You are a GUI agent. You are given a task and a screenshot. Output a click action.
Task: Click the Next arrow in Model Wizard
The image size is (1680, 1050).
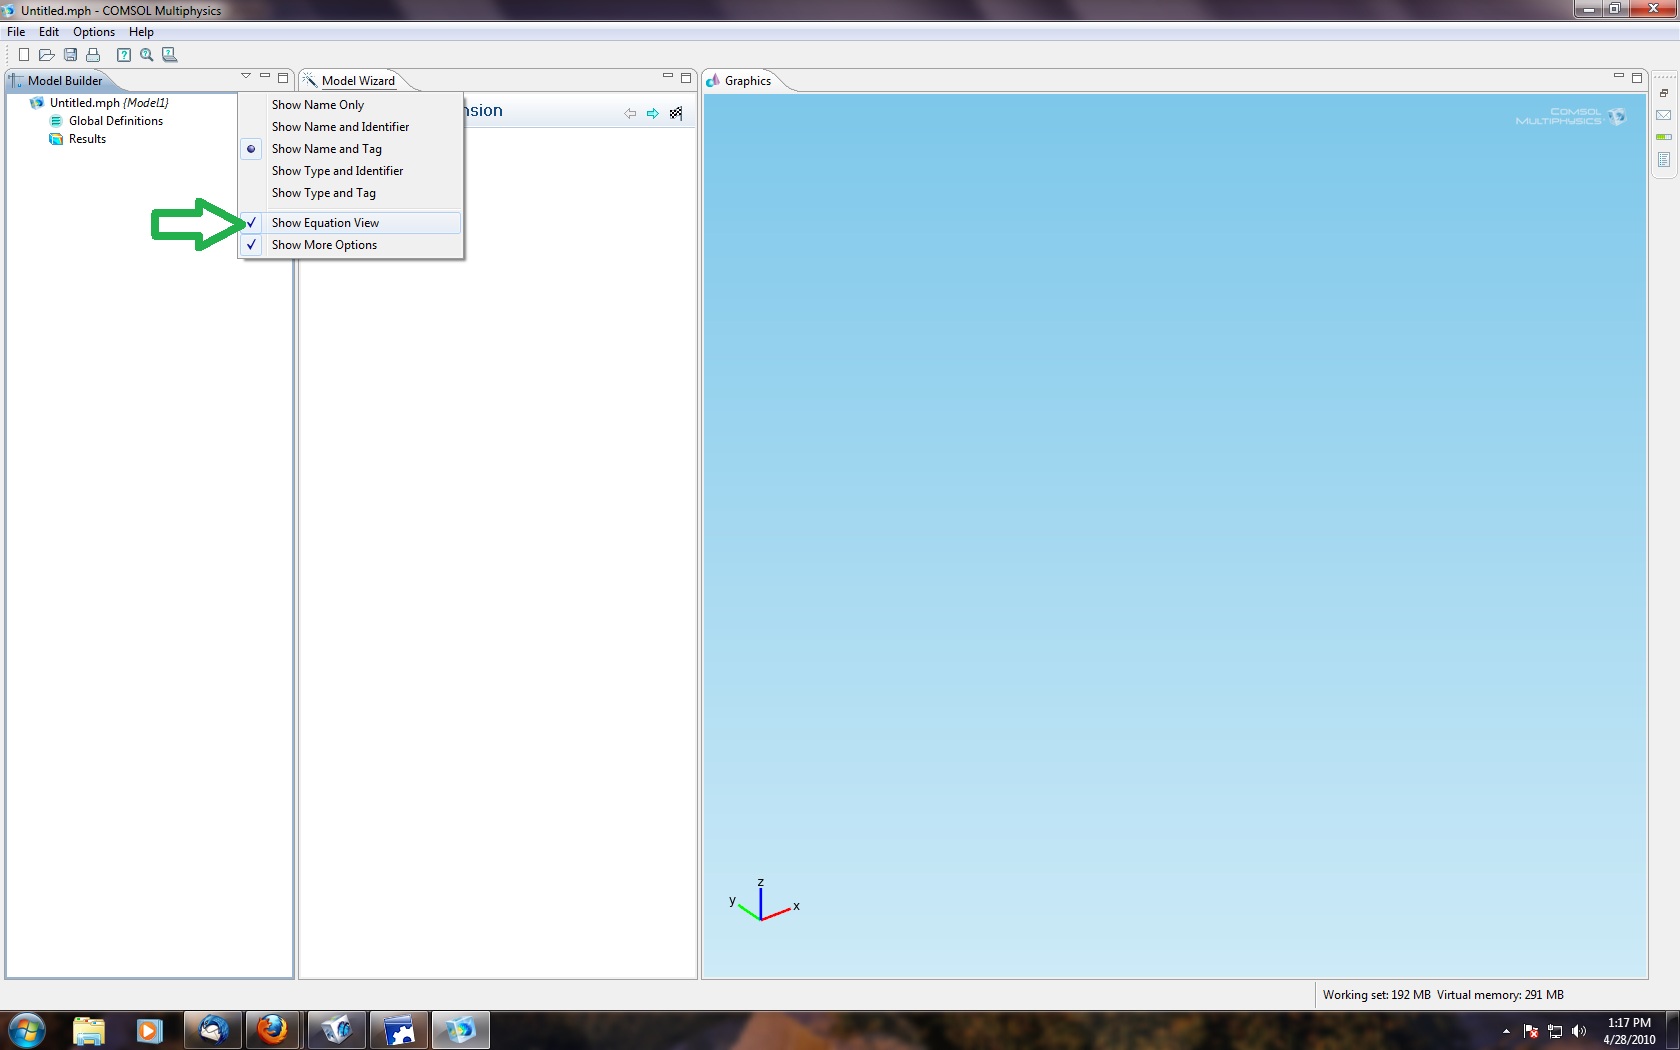[x=653, y=113]
